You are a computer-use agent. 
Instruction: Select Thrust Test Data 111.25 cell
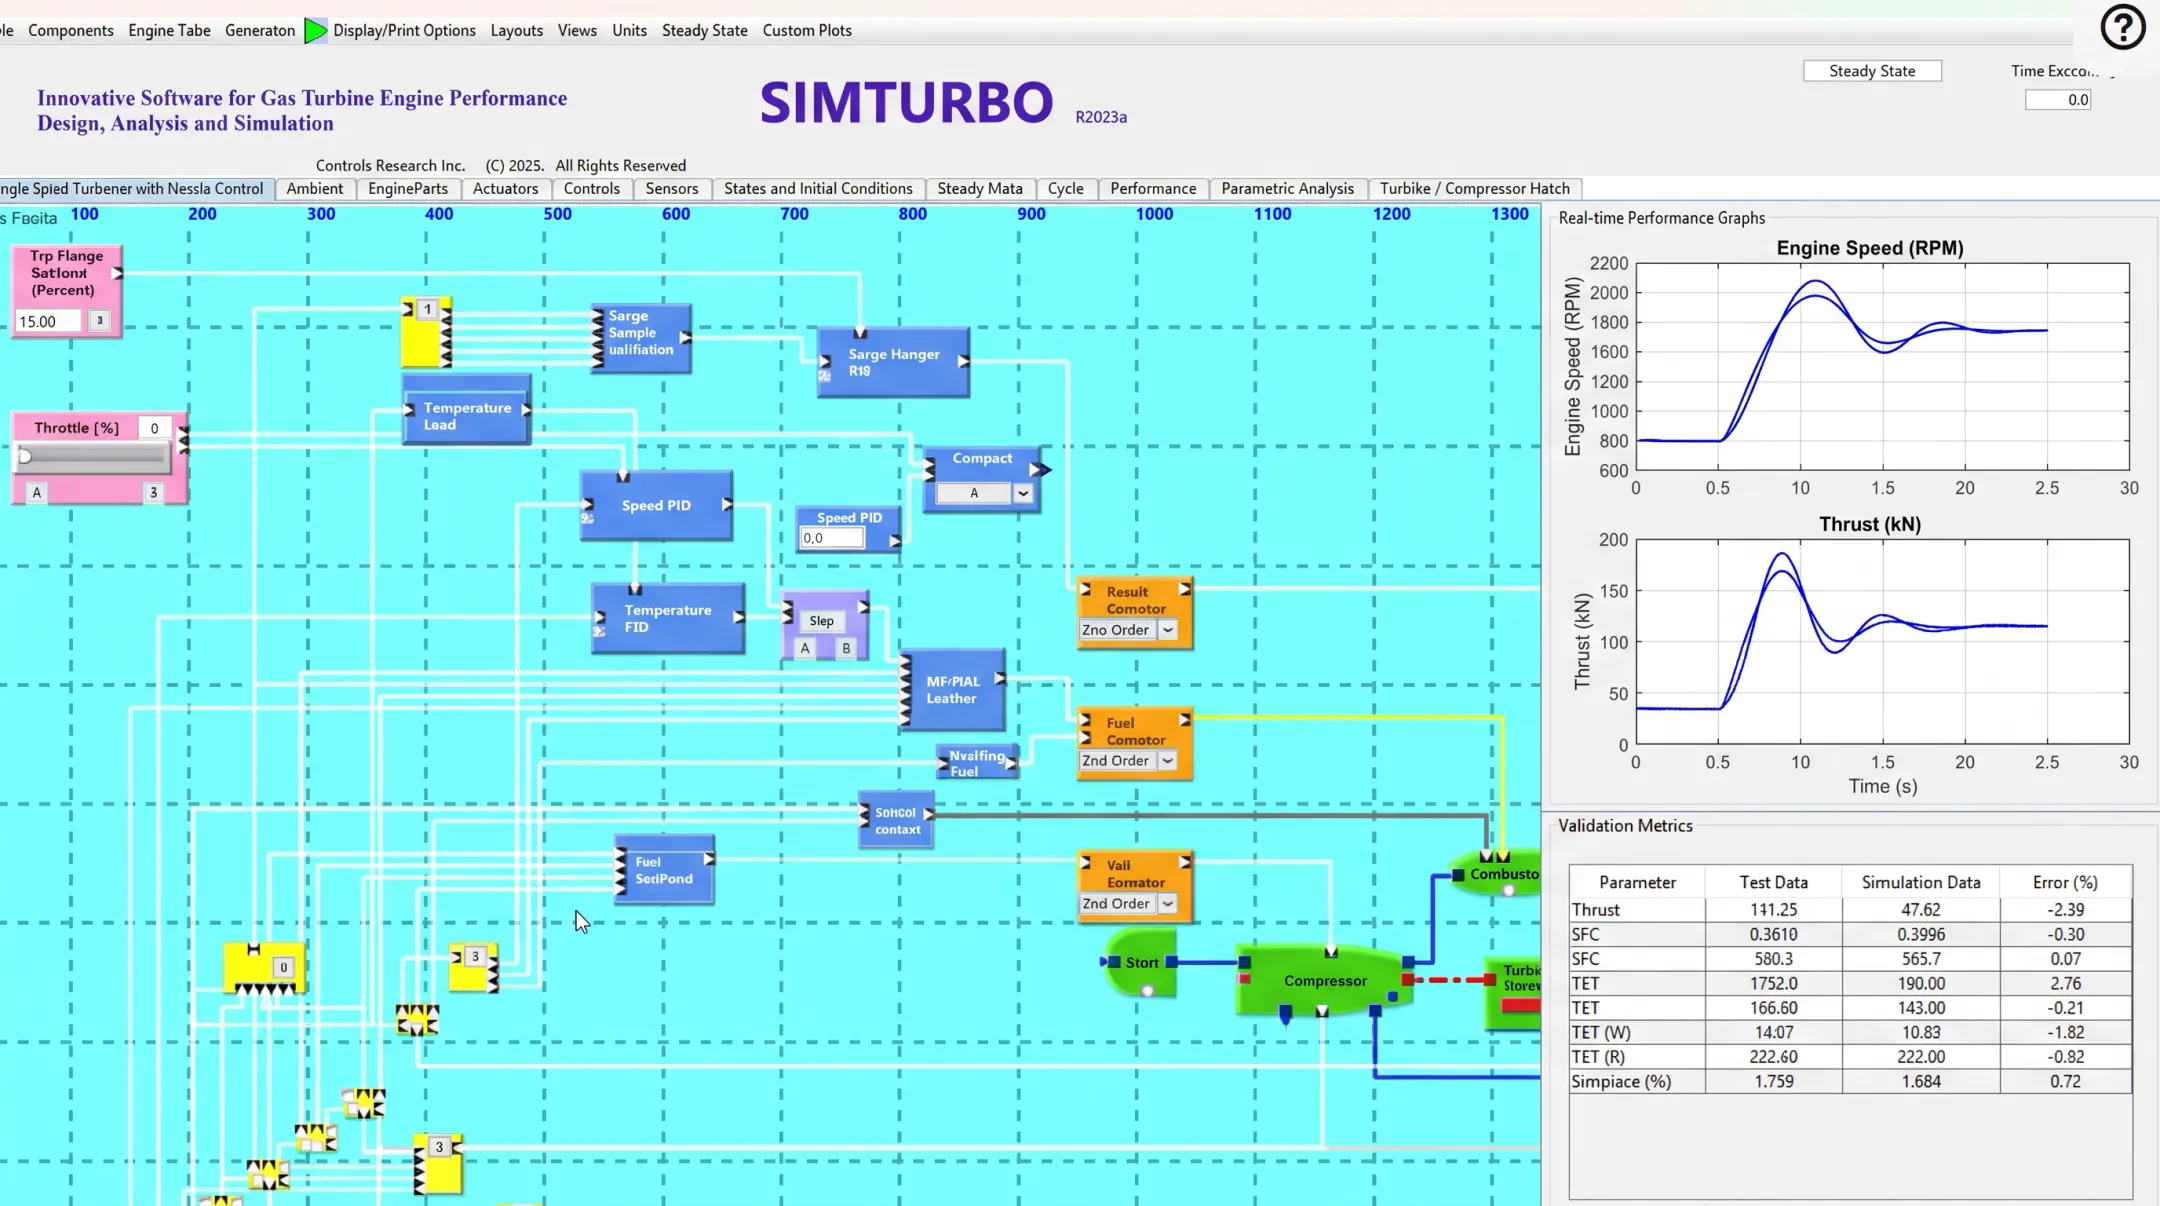point(1773,910)
